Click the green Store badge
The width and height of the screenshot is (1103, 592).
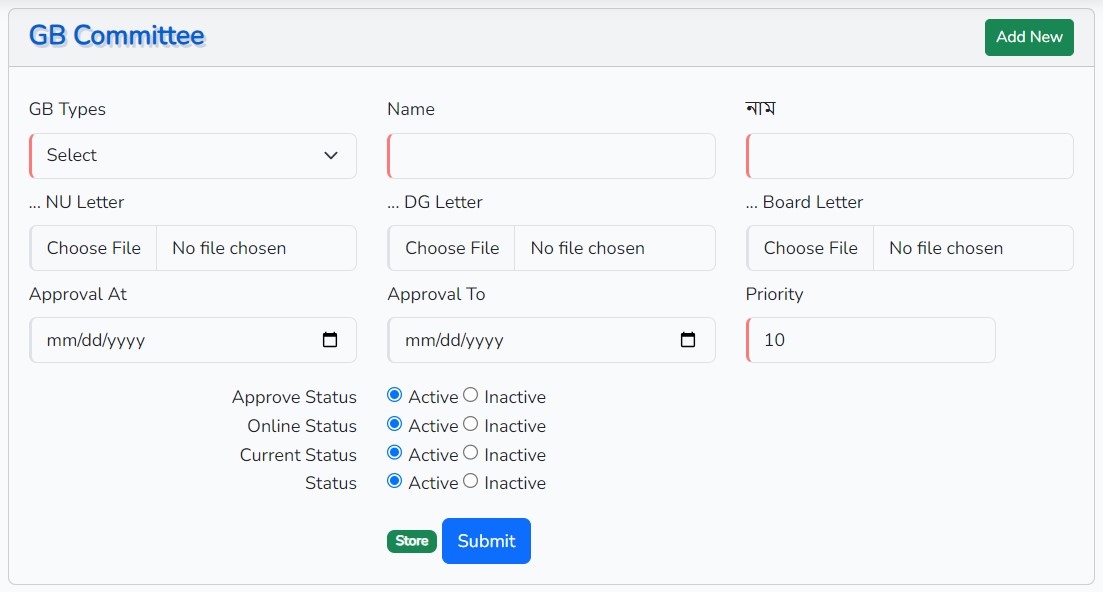[412, 541]
